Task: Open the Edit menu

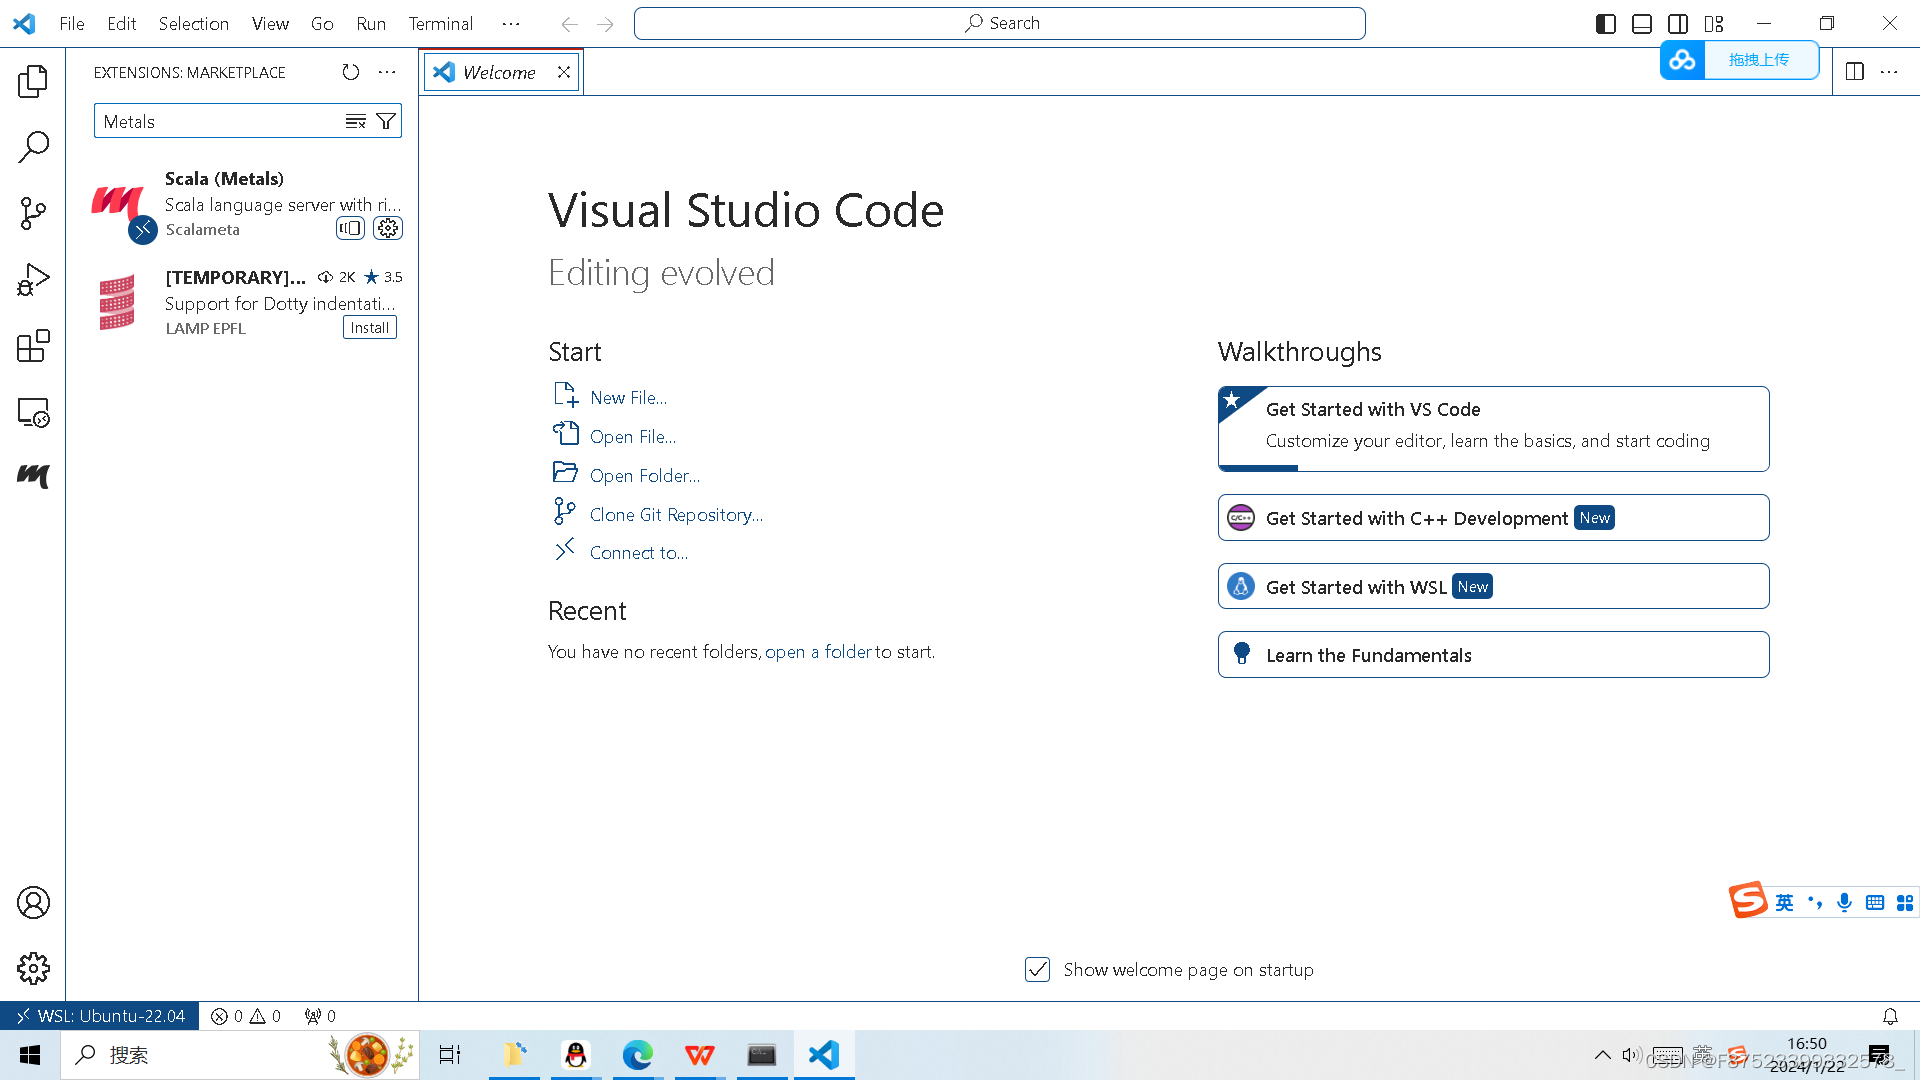Action: click(x=121, y=23)
